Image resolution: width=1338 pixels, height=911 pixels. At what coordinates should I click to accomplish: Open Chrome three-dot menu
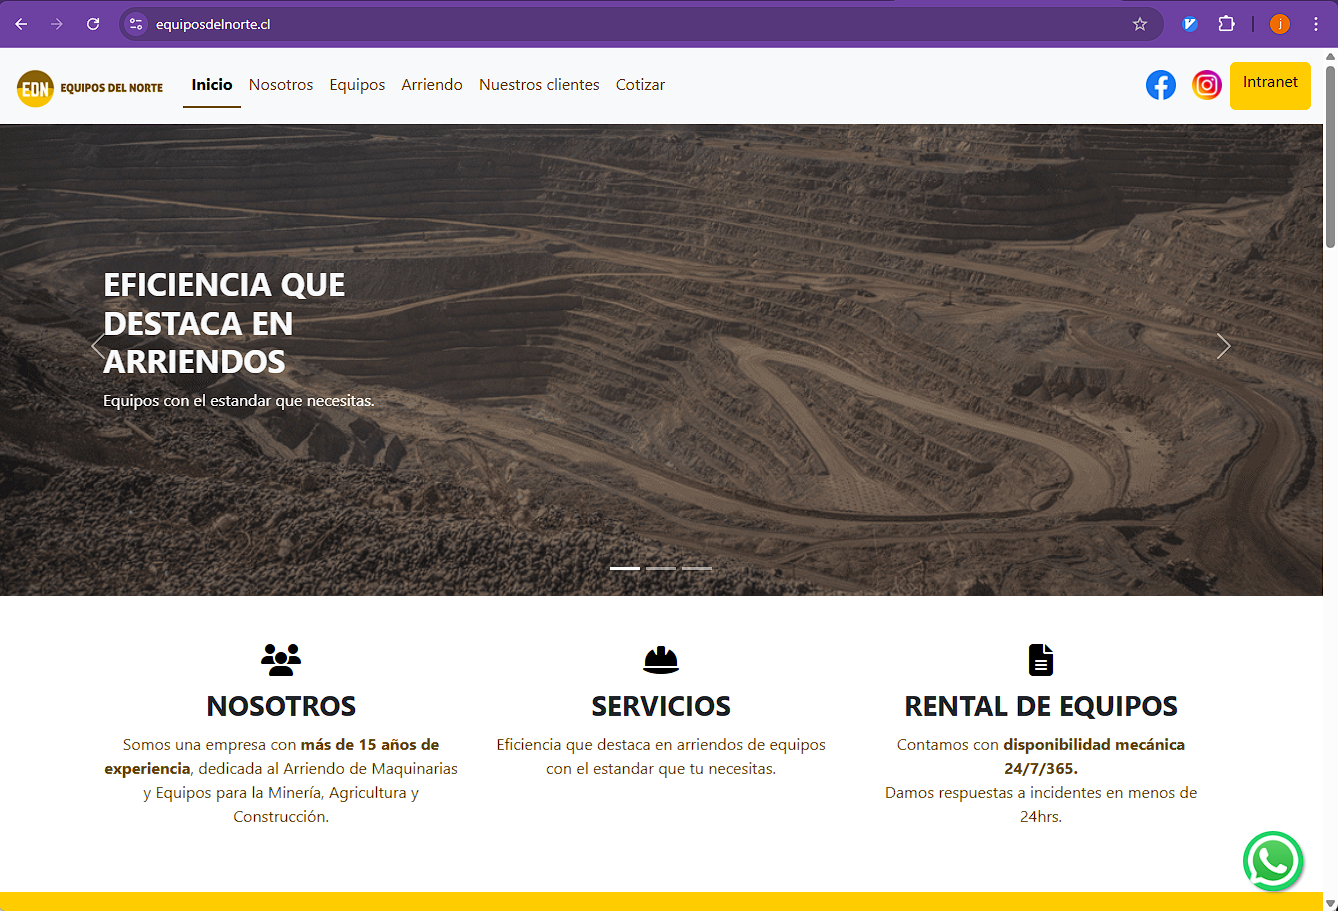(x=1316, y=24)
